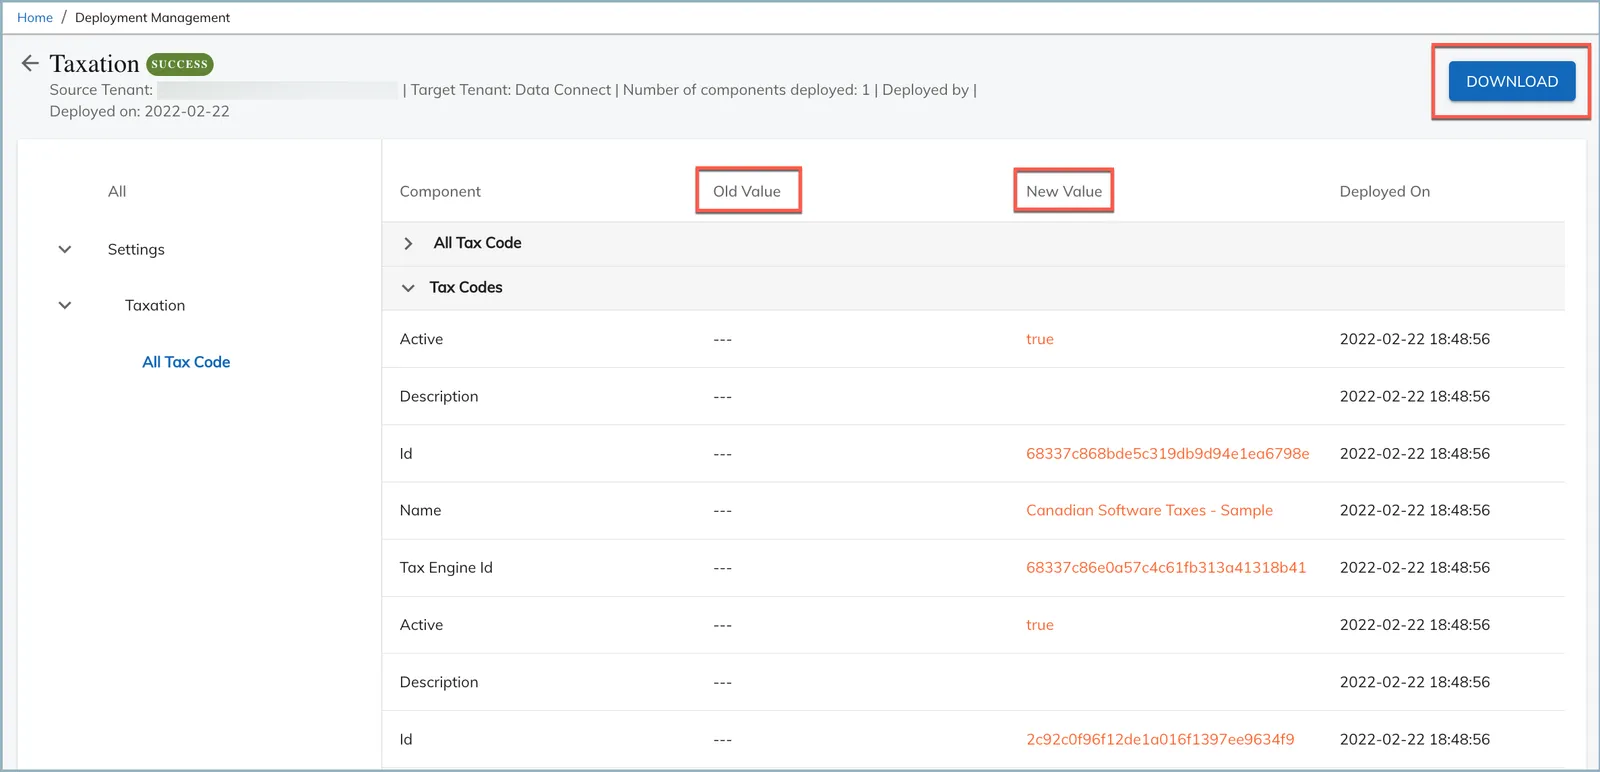The height and width of the screenshot is (772, 1600).
Task: Click the Id value 68337c868bde5c319db9d94e1ea6798e
Action: click(x=1168, y=454)
